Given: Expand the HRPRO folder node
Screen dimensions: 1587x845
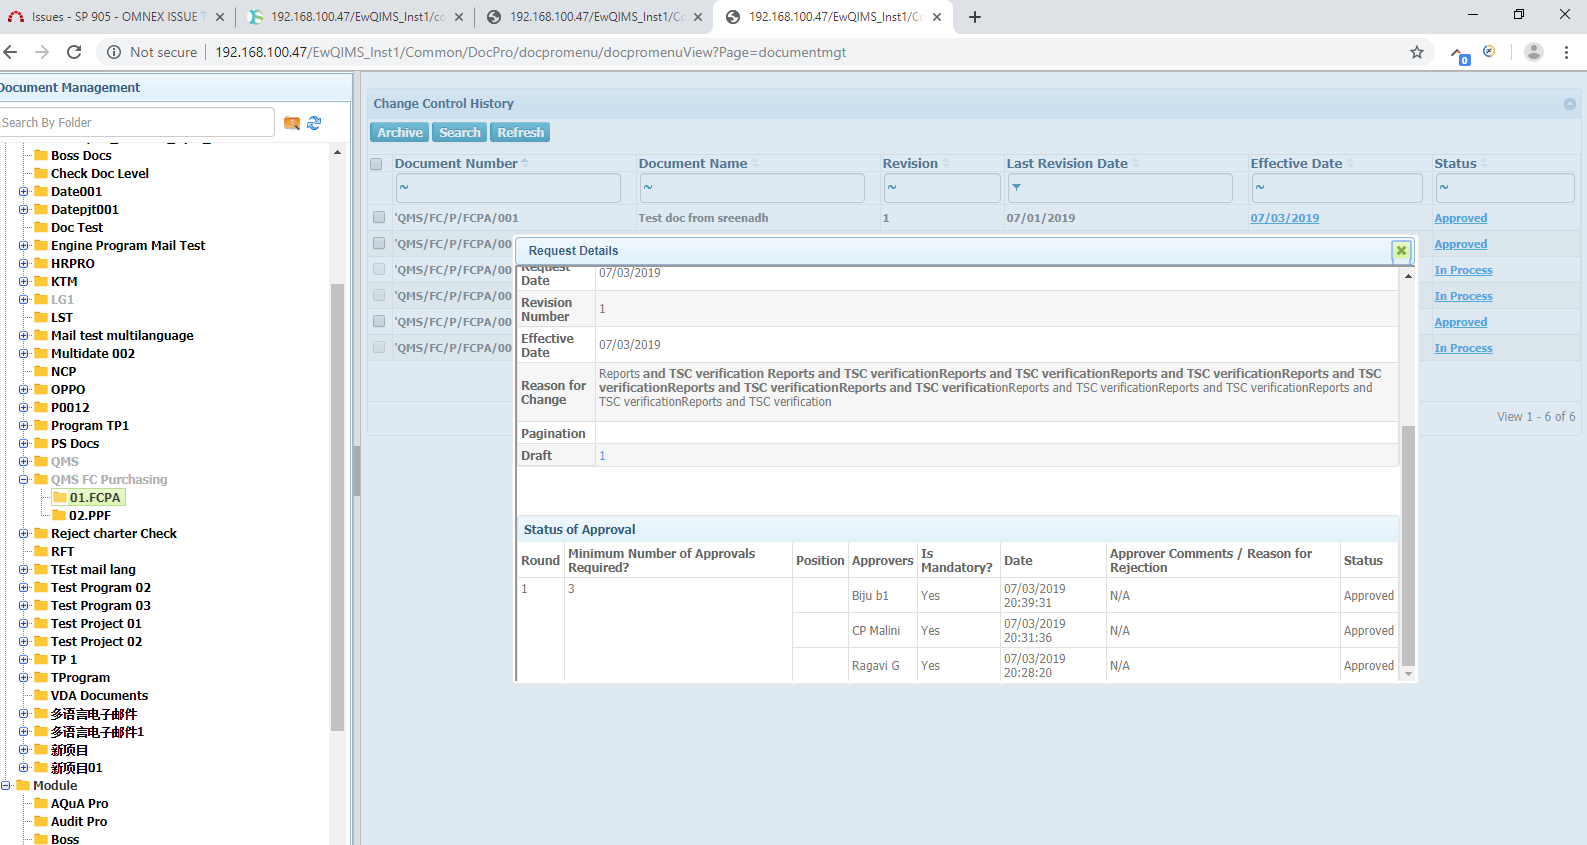Looking at the screenshot, I should click(24, 263).
